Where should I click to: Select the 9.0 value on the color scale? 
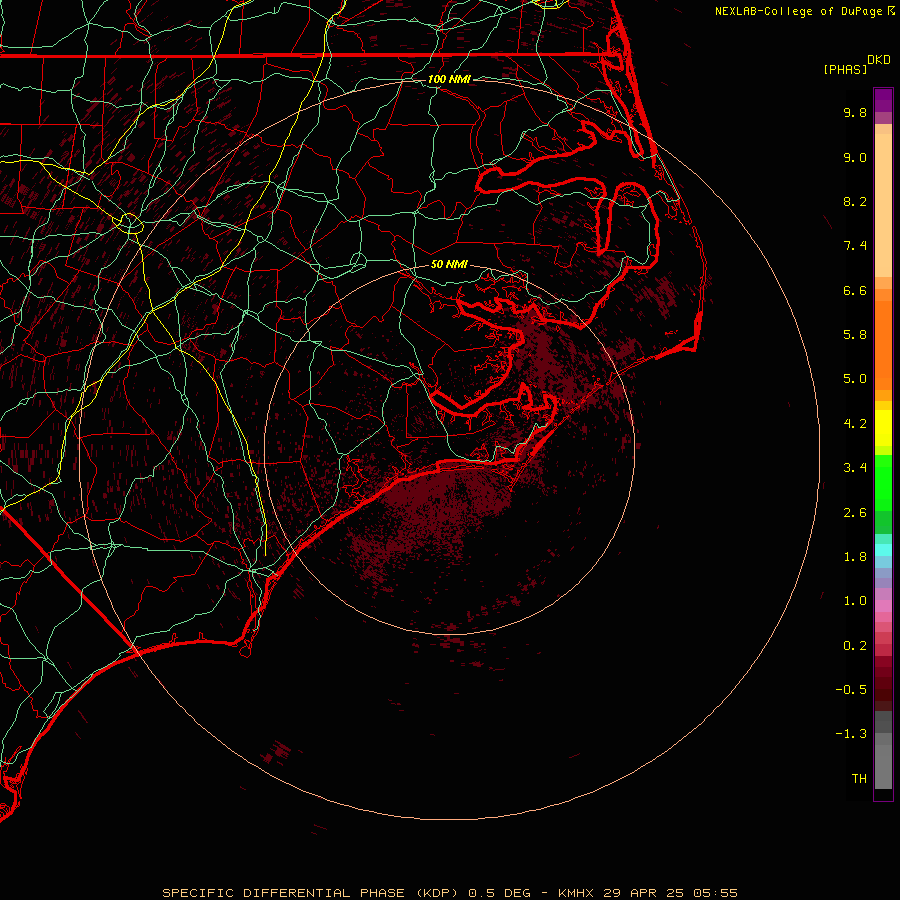tap(855, 157)
